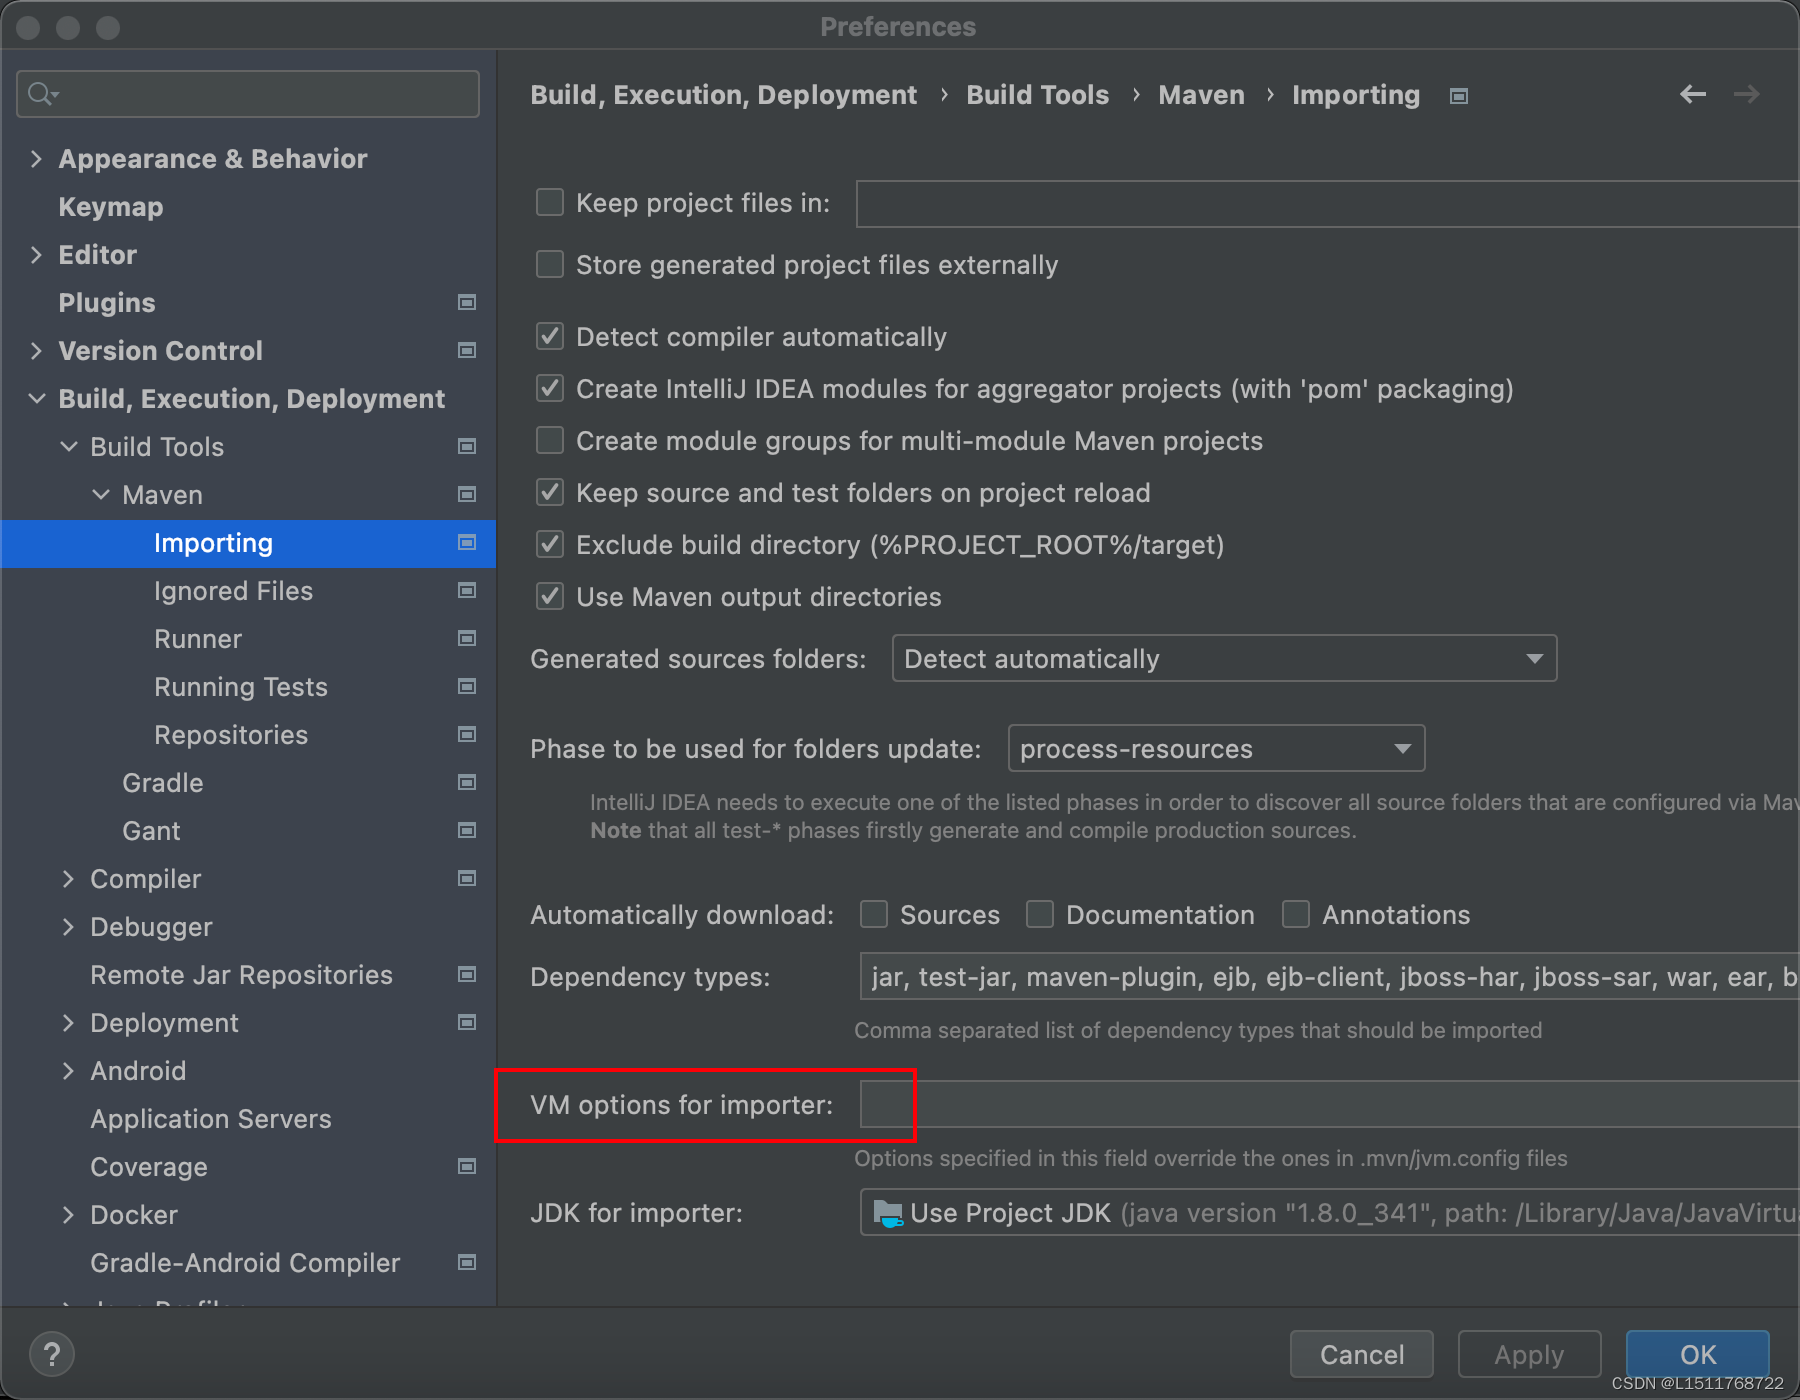This screenshot has width=1800, height=1400.
Task: Click the project-level icon beside Version Control
Action: click(x=466, y=350)
